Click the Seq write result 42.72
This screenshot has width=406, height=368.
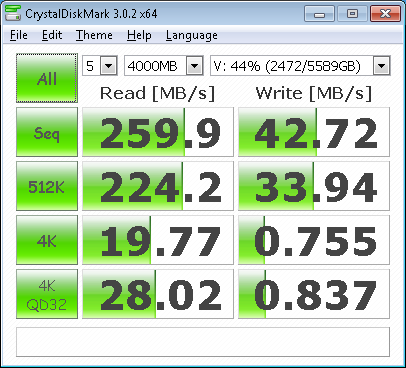pyautogui.click(x=314, y=132)
